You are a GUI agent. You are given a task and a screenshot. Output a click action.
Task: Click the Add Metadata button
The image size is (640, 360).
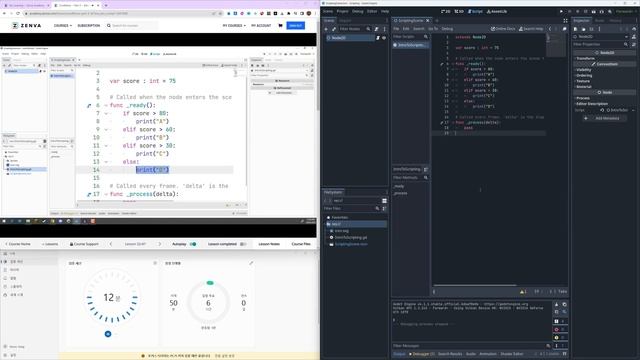pos(603,118)
